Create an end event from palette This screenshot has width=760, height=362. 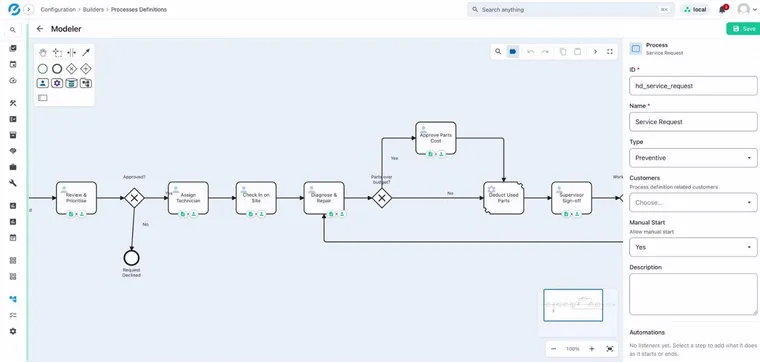(57, 69)
